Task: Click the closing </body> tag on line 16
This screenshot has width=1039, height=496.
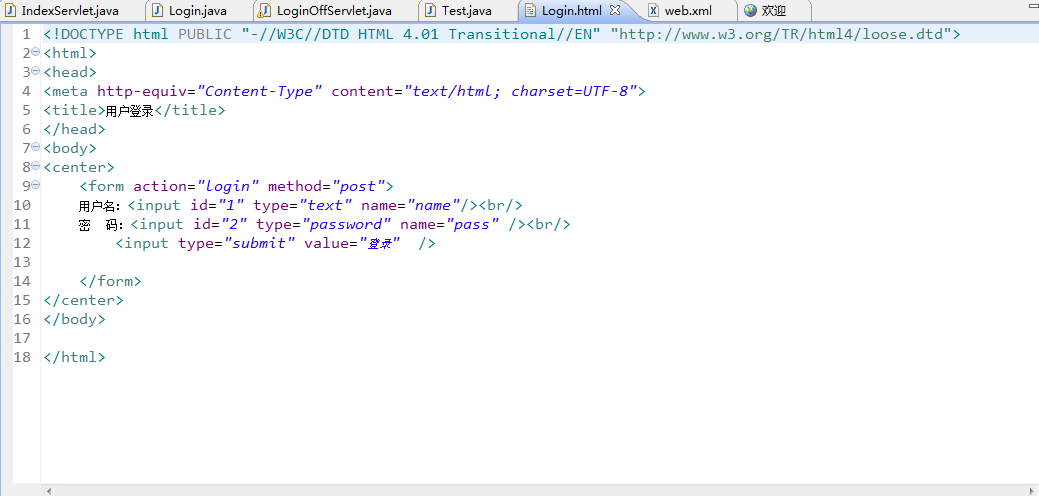Action: pos(74,319)
